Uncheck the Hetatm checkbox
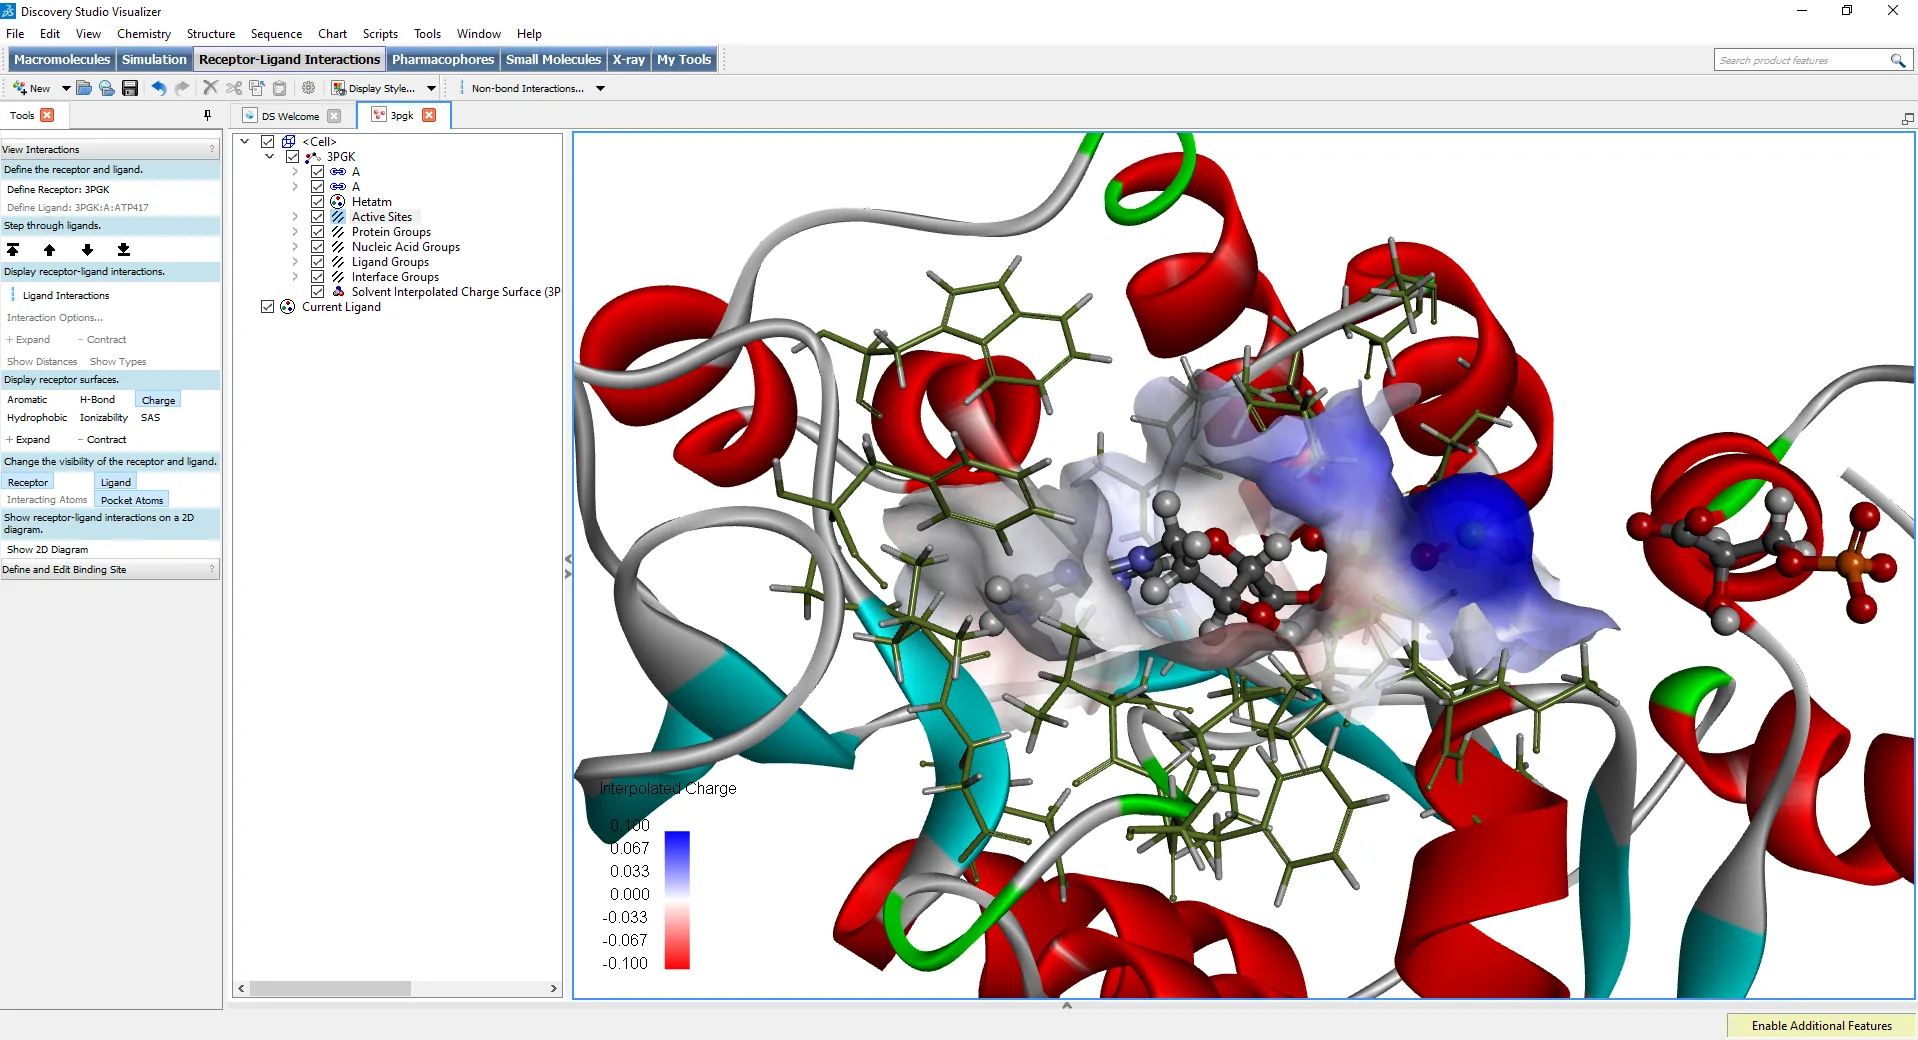The image size is (1918, 1040). click(x=317, y=202)
